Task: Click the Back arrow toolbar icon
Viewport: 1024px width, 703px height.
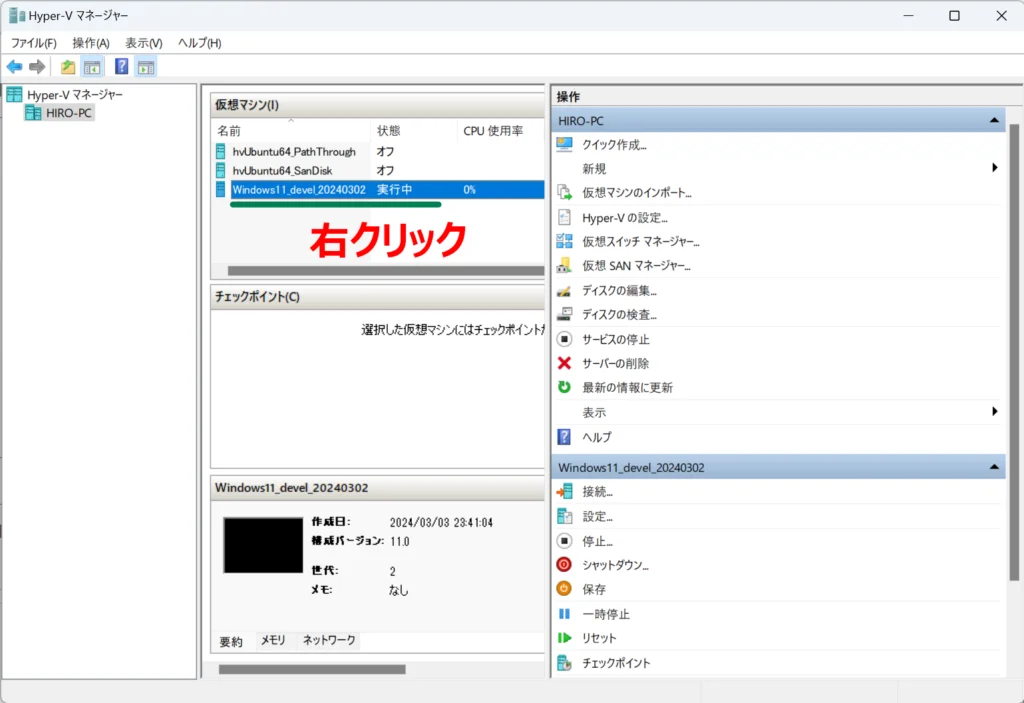Action: [14, 67]
